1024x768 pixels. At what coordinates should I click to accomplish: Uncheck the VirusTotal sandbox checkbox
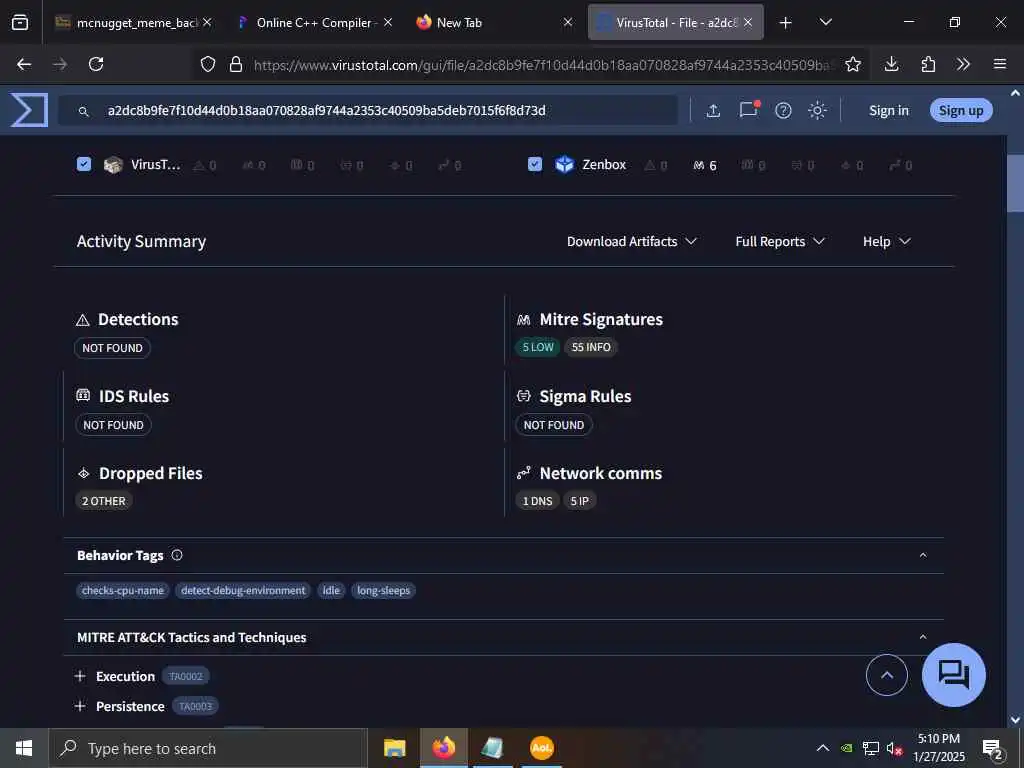point(84,164)
